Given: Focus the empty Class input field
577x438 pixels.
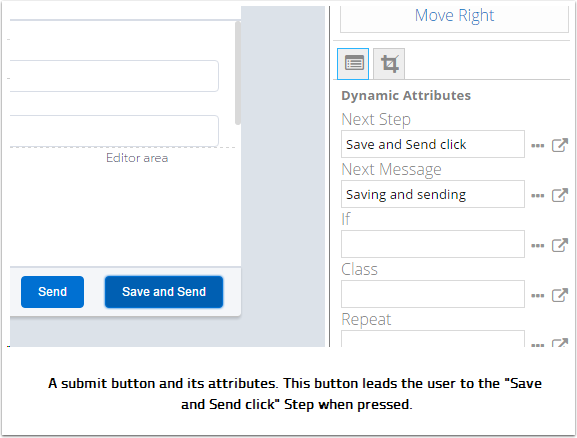Looking at the screenshot, I should [433, 294].
